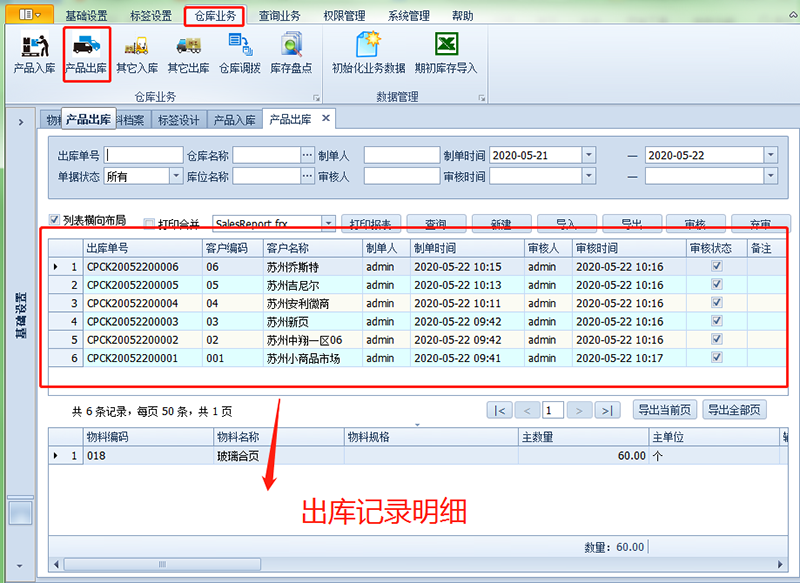Toggle 打印合并 checkbox

(149, 223)
